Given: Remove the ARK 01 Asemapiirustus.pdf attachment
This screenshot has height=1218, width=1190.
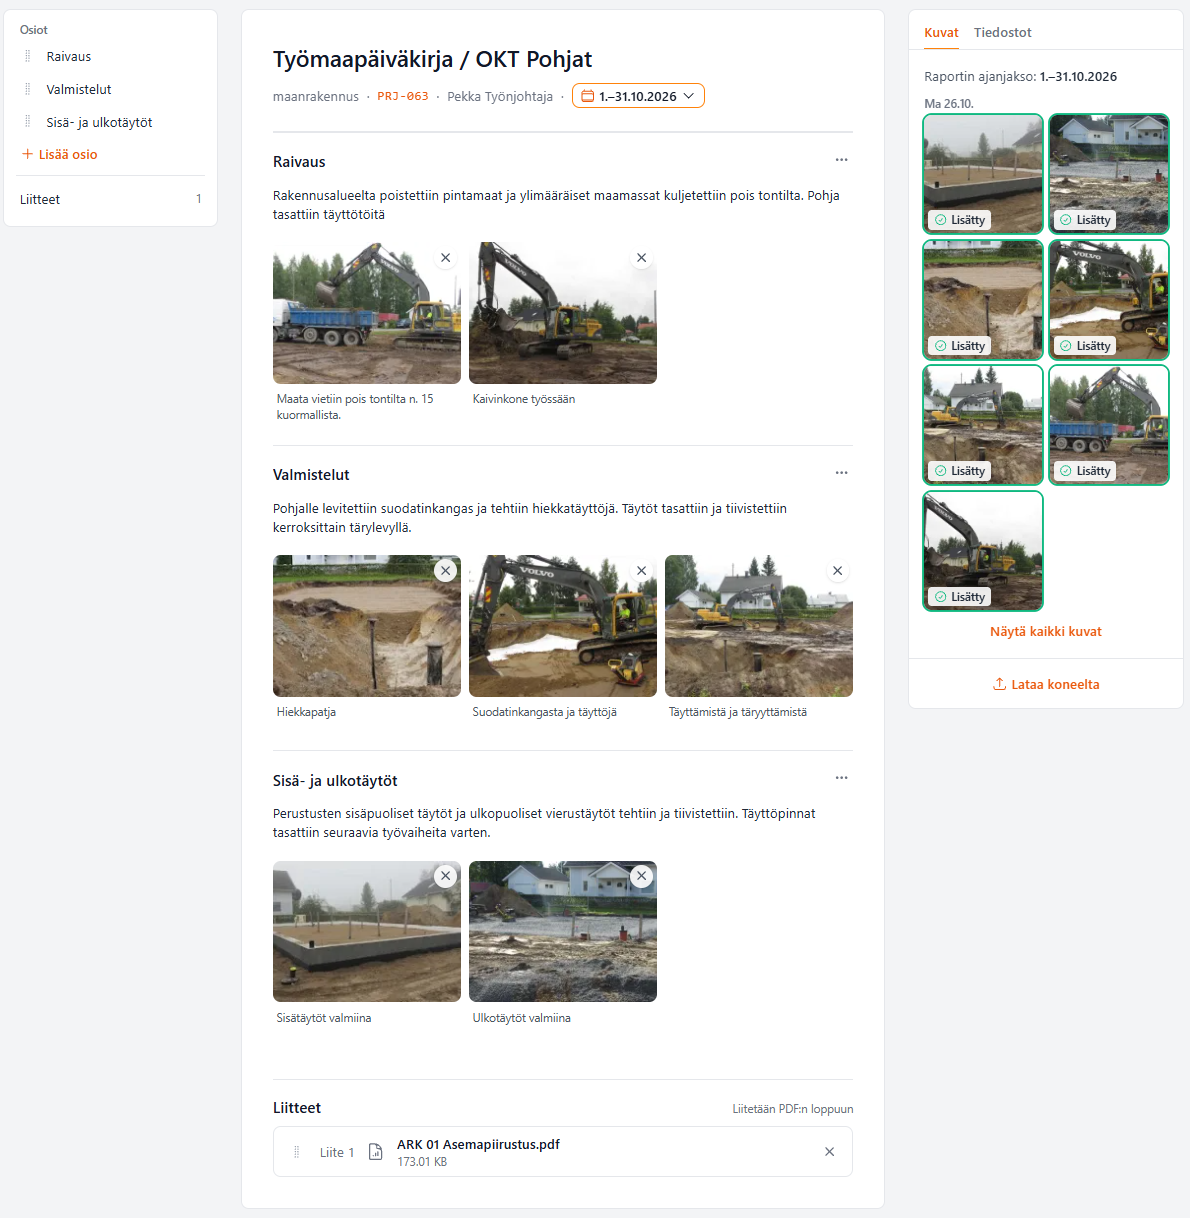Looking at the screenshot, I should (x=829, y=1152).
